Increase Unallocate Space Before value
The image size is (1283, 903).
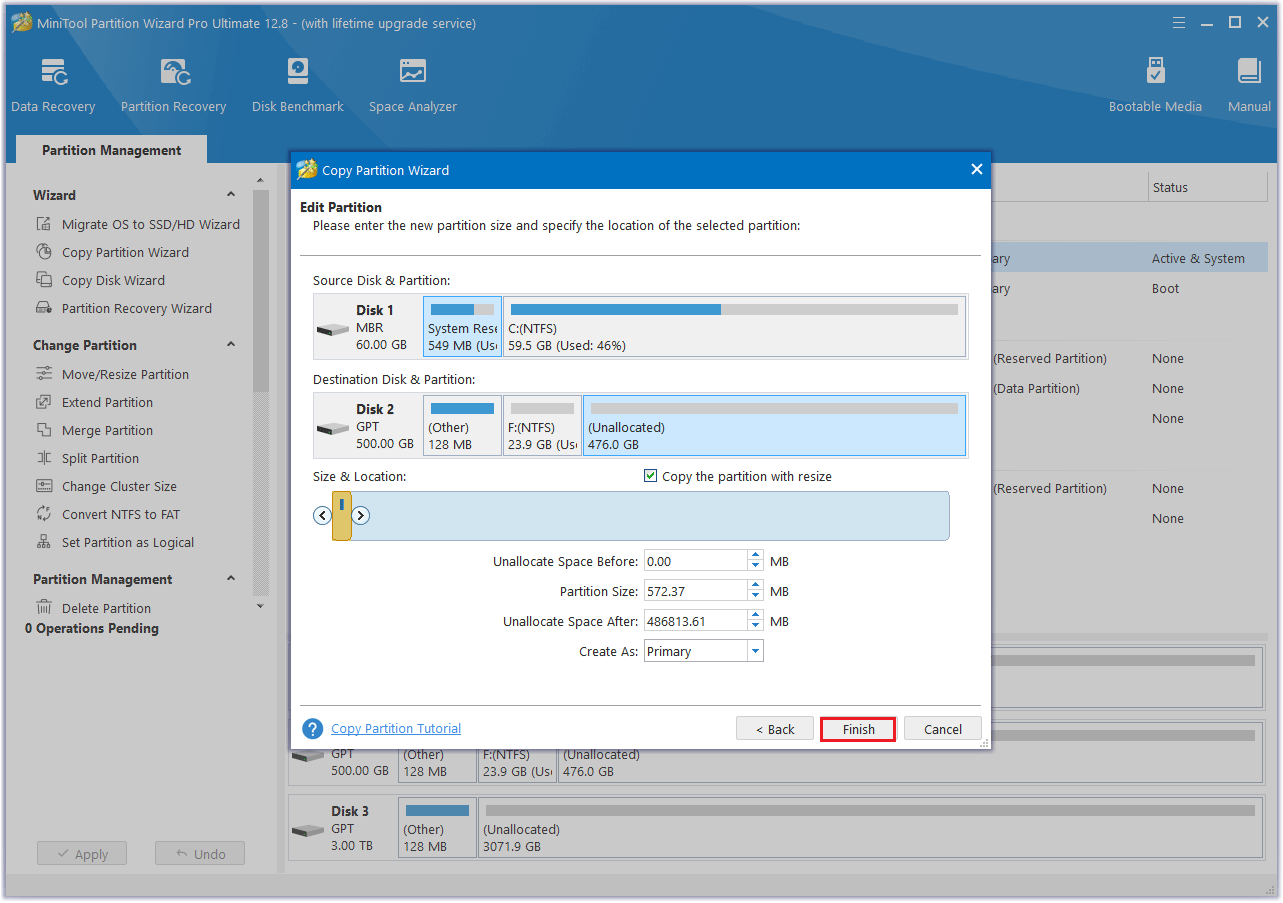[x=756, y=556]
